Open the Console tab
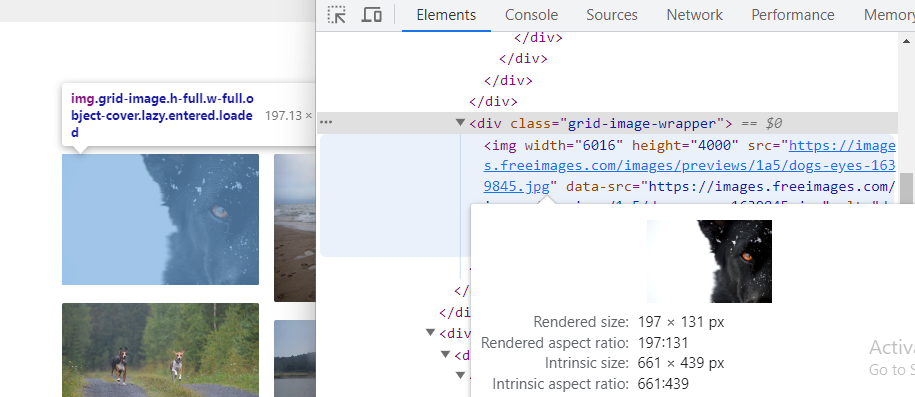915x397 pixels. coord(531,15)
